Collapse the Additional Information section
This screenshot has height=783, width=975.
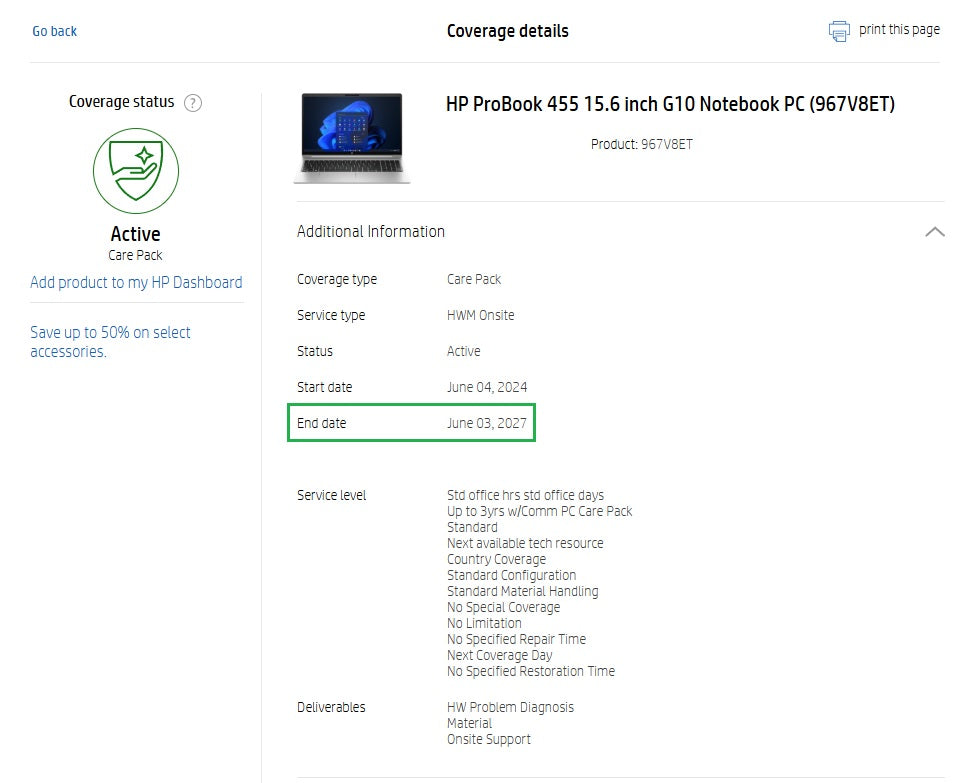point(935,231)
